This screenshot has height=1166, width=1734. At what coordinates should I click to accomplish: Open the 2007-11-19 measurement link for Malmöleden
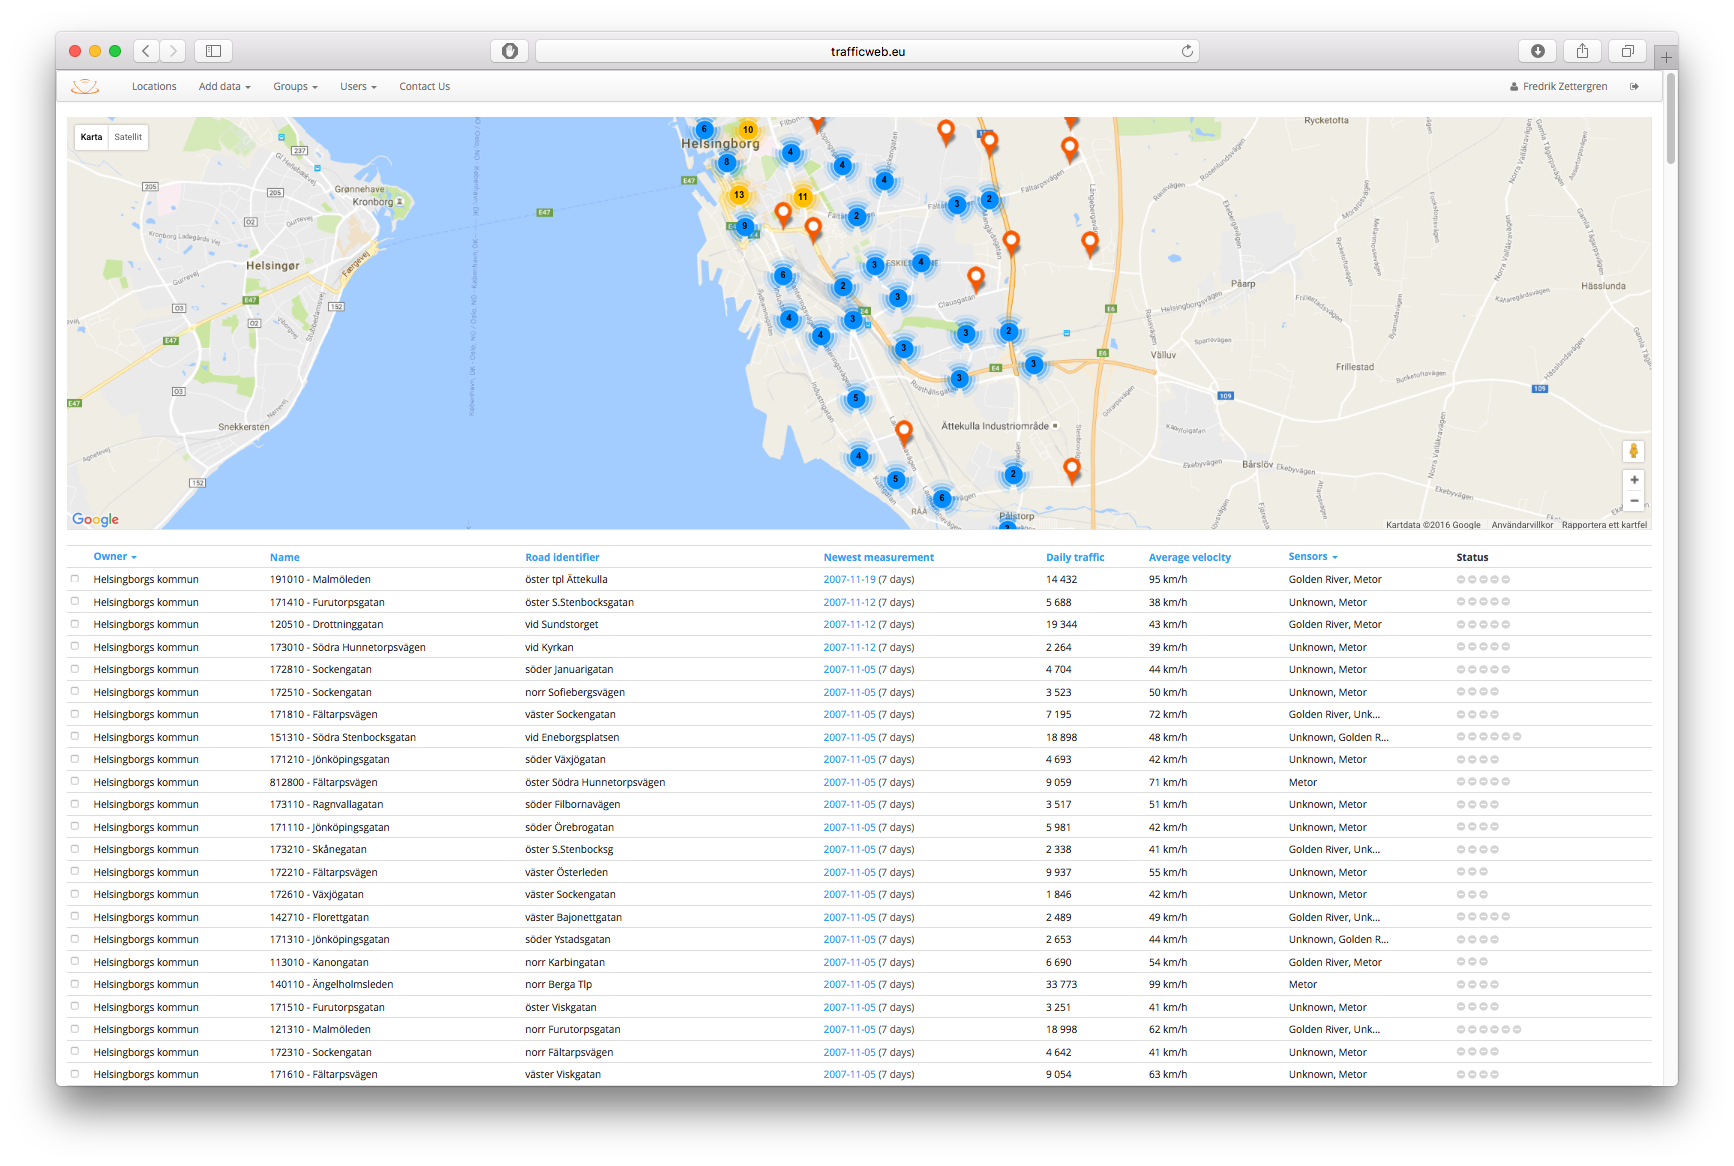pos(848,579)
